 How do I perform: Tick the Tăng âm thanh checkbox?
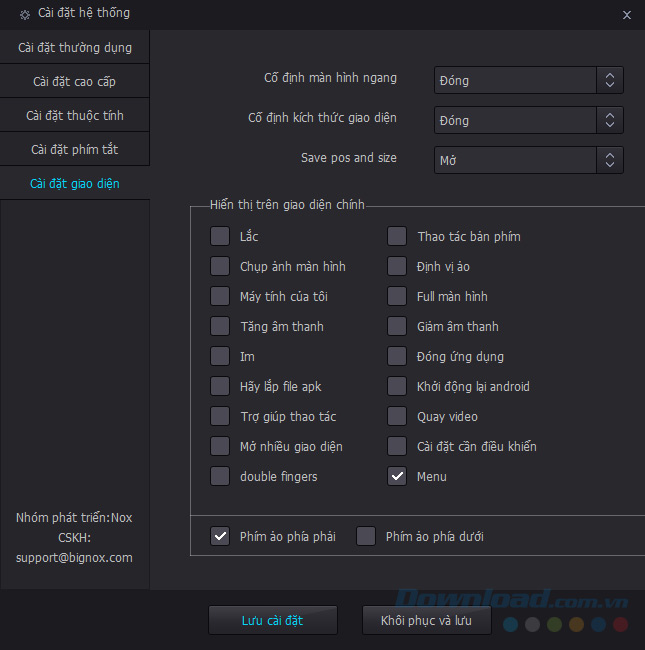click(x=220, y=327)
